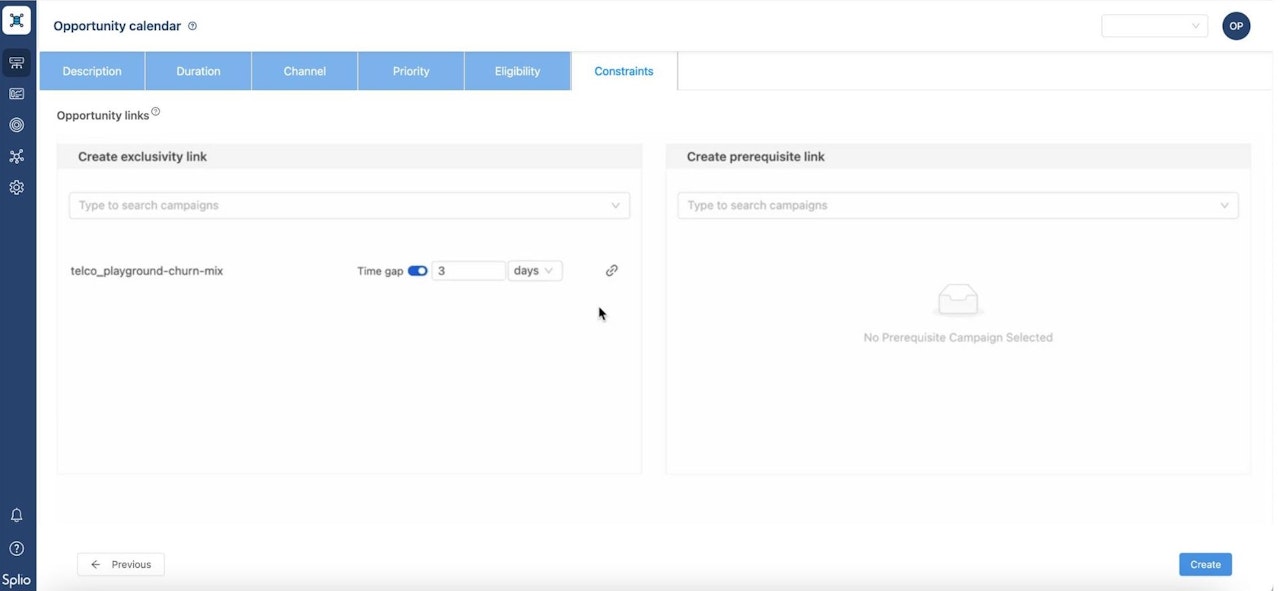Go back with the Previous button

pos(121,564)
